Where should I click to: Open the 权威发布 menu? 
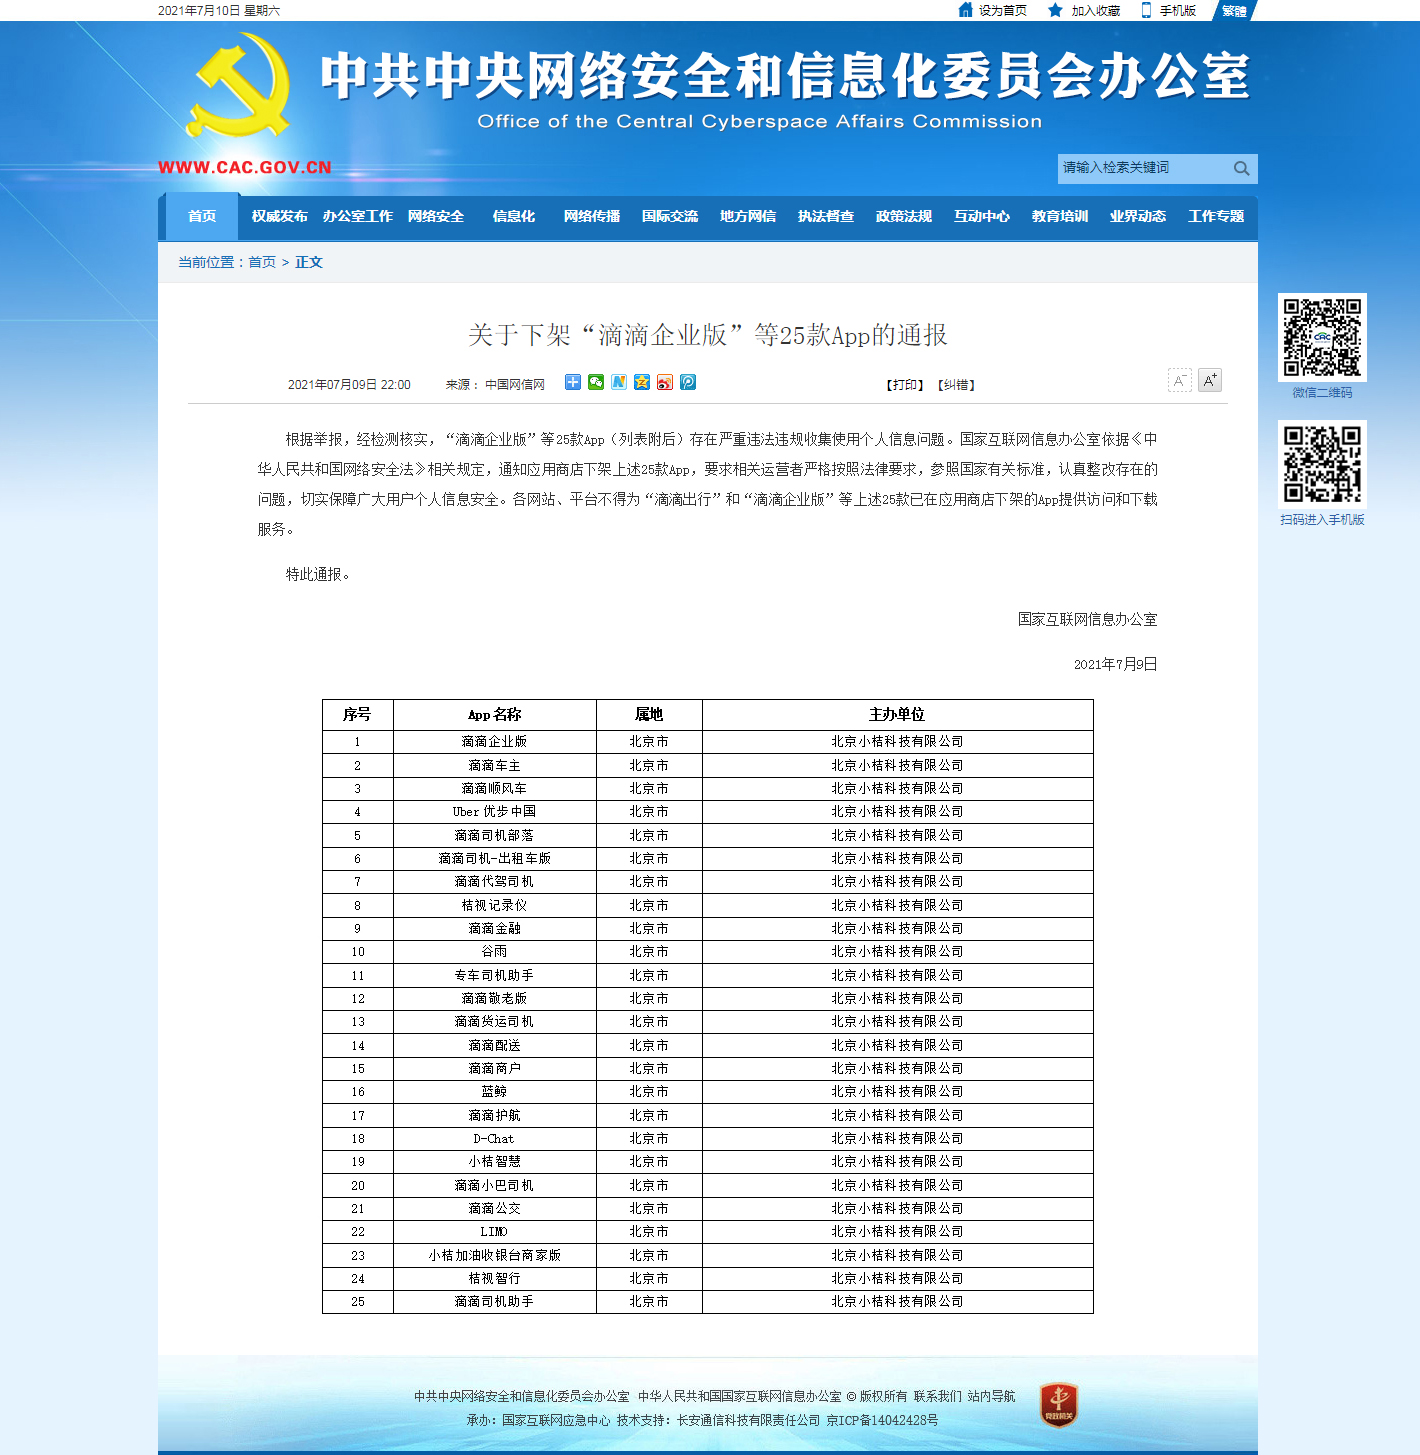(280, 216)
